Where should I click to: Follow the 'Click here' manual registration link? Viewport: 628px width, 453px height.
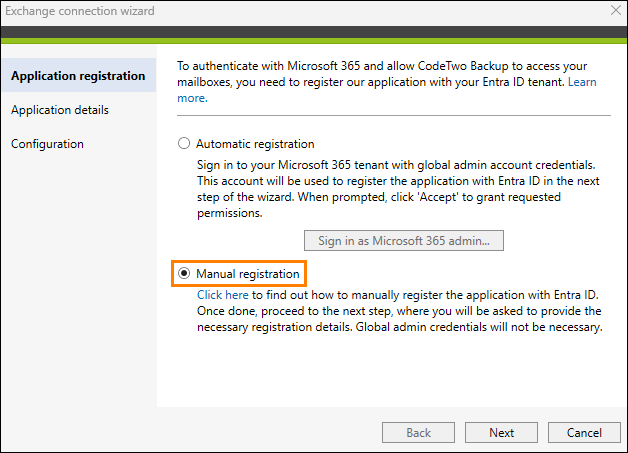(223, 295)
